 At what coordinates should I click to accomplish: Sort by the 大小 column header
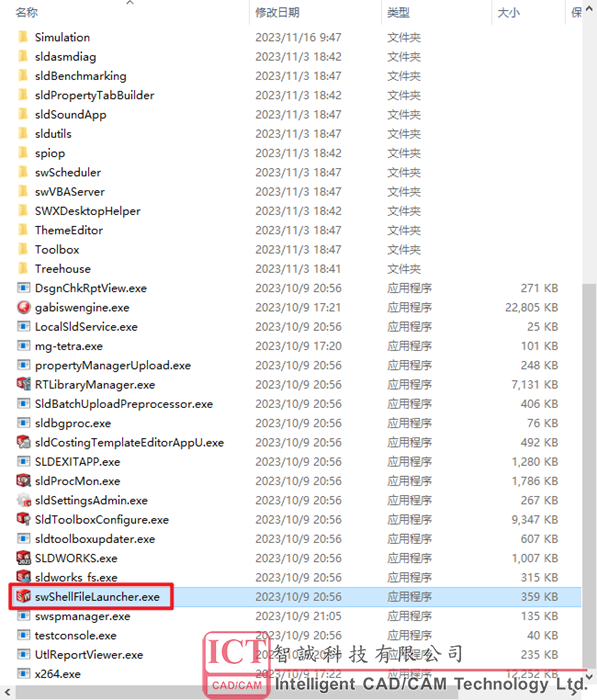(x=509, y=12)
